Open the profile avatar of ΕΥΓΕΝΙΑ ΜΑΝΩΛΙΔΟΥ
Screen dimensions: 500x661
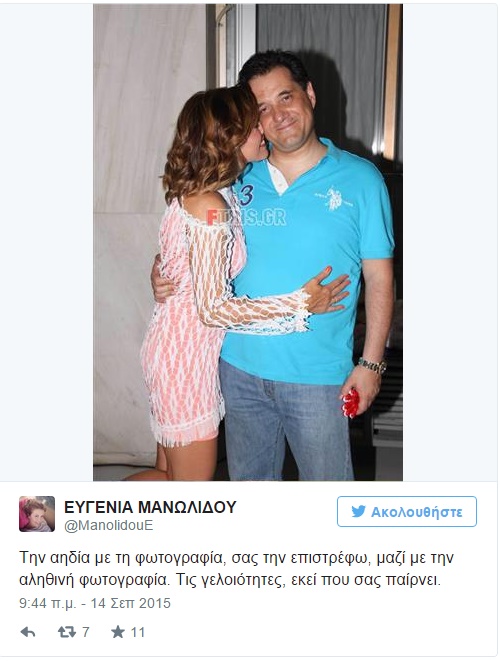(x=37, y=513)
